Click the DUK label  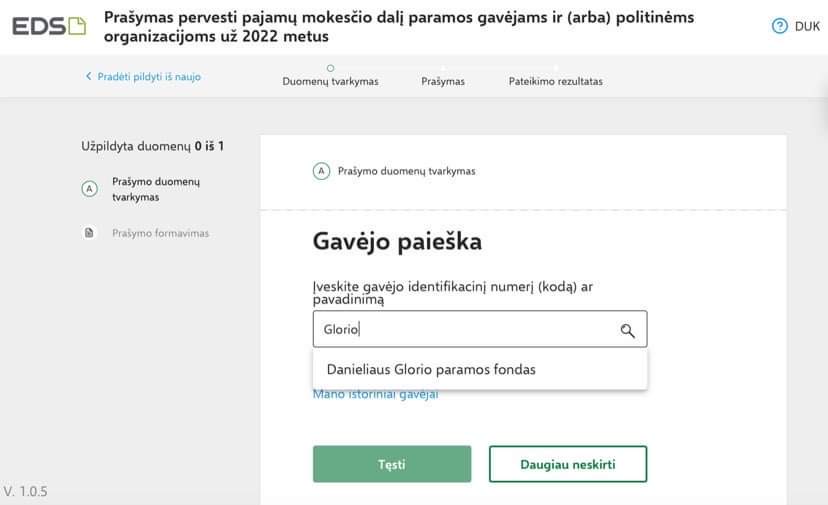[x=807, y=27]
